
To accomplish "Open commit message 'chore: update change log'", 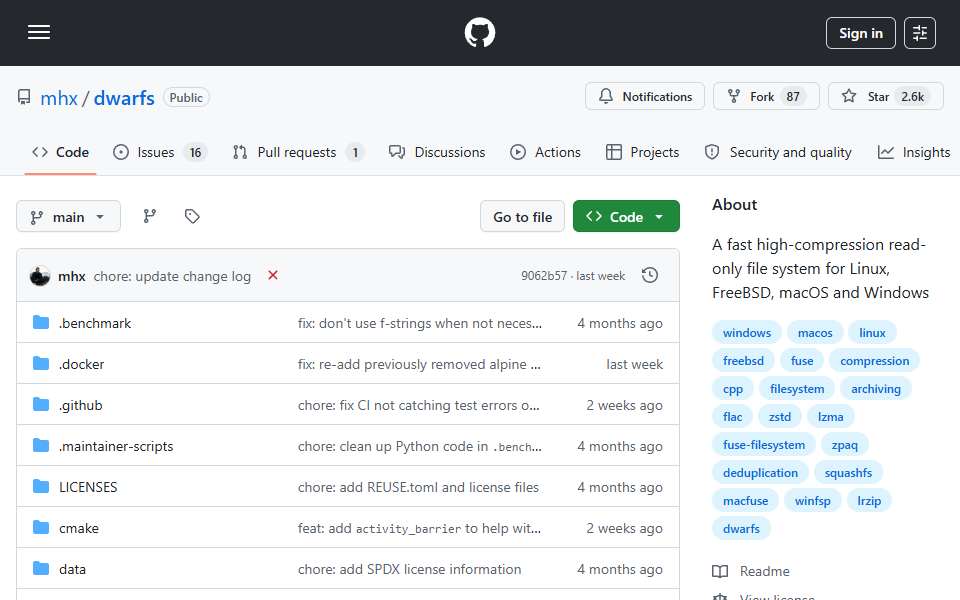I will pos(172,276).
